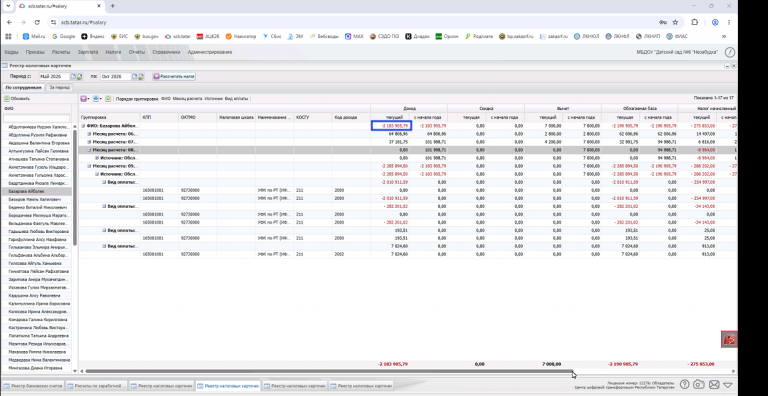The image size is (768, 396).
Task: Click the 'ОКТМО' column header
Action: (x=198, y=118)
